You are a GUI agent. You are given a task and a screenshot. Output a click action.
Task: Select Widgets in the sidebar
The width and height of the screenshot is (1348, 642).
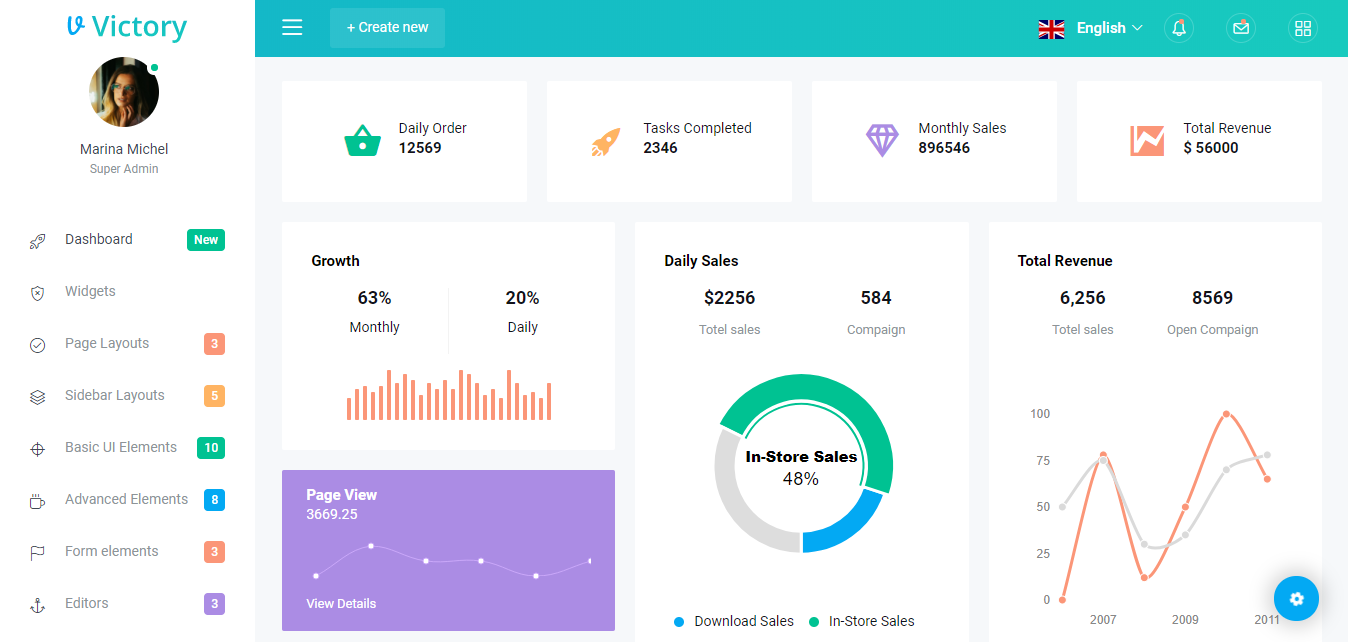click(90, 291)
